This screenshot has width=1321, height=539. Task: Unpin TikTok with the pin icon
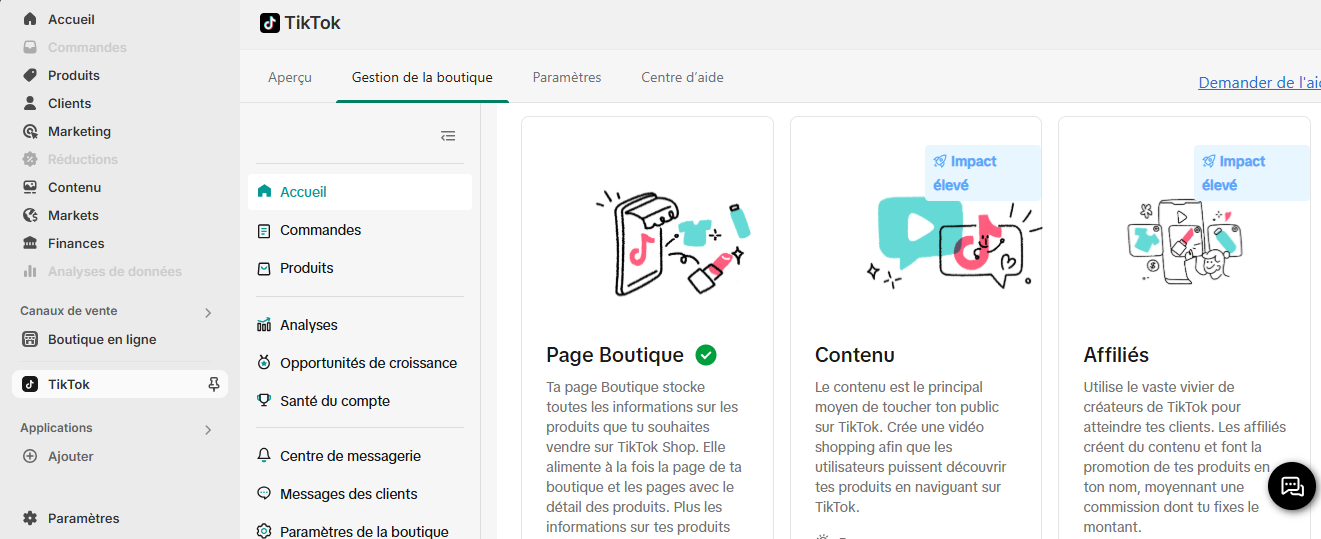213,384
